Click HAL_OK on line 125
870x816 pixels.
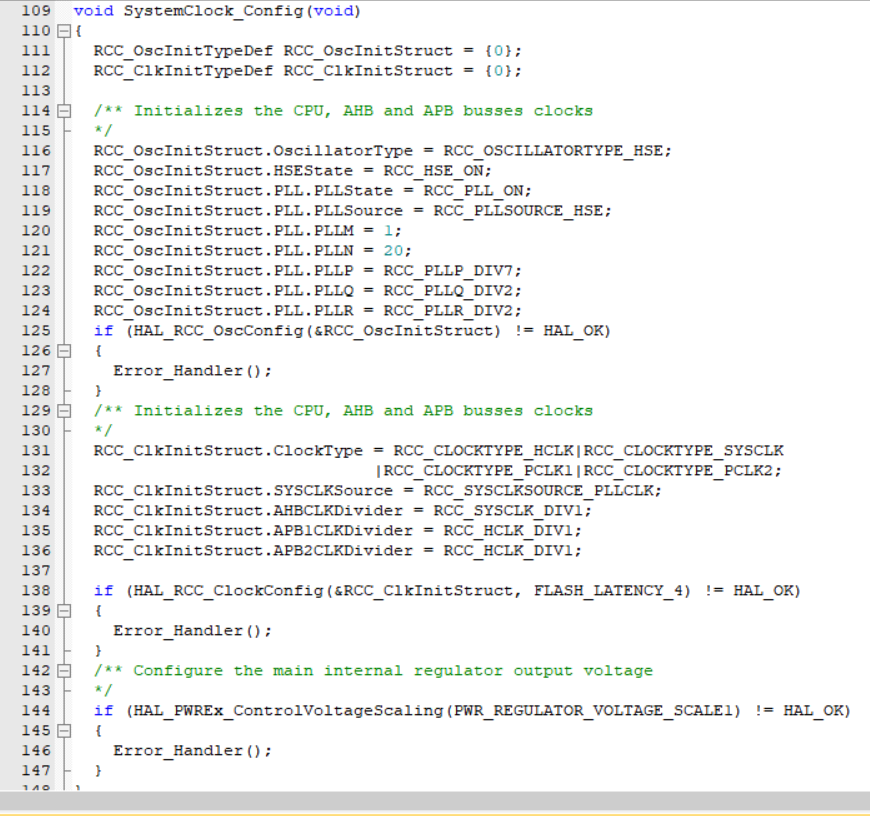(x=573, y=331)
